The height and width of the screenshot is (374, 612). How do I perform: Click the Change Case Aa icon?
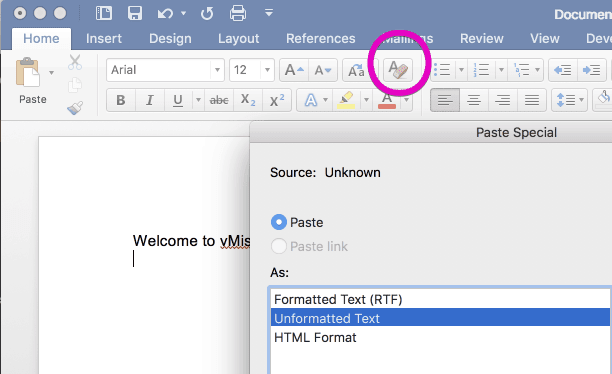(356, 70)
